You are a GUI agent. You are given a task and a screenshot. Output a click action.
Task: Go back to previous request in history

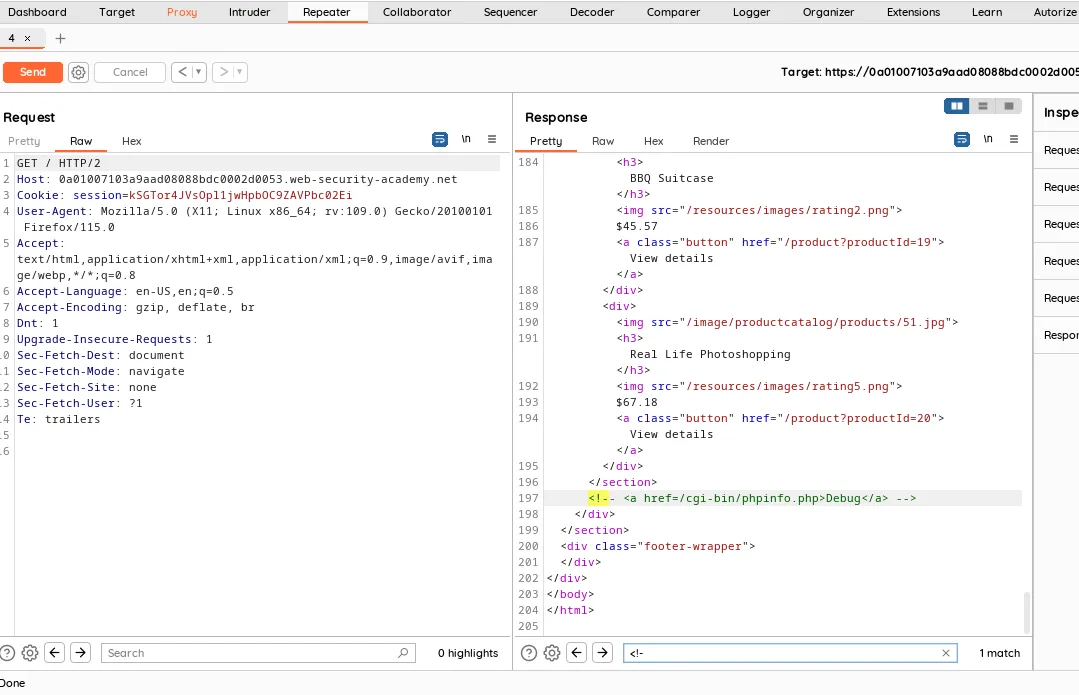coord(182,72)
